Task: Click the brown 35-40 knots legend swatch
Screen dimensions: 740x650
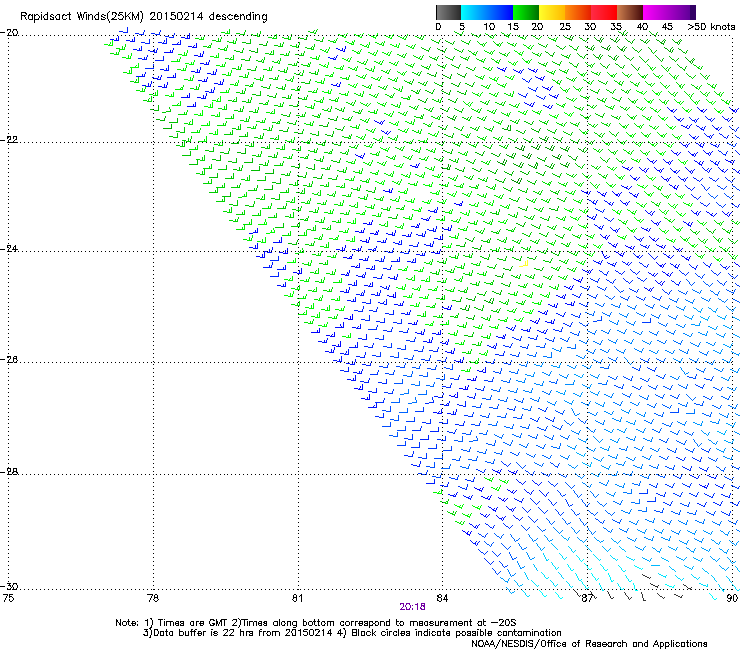Action: coord(630,12)
